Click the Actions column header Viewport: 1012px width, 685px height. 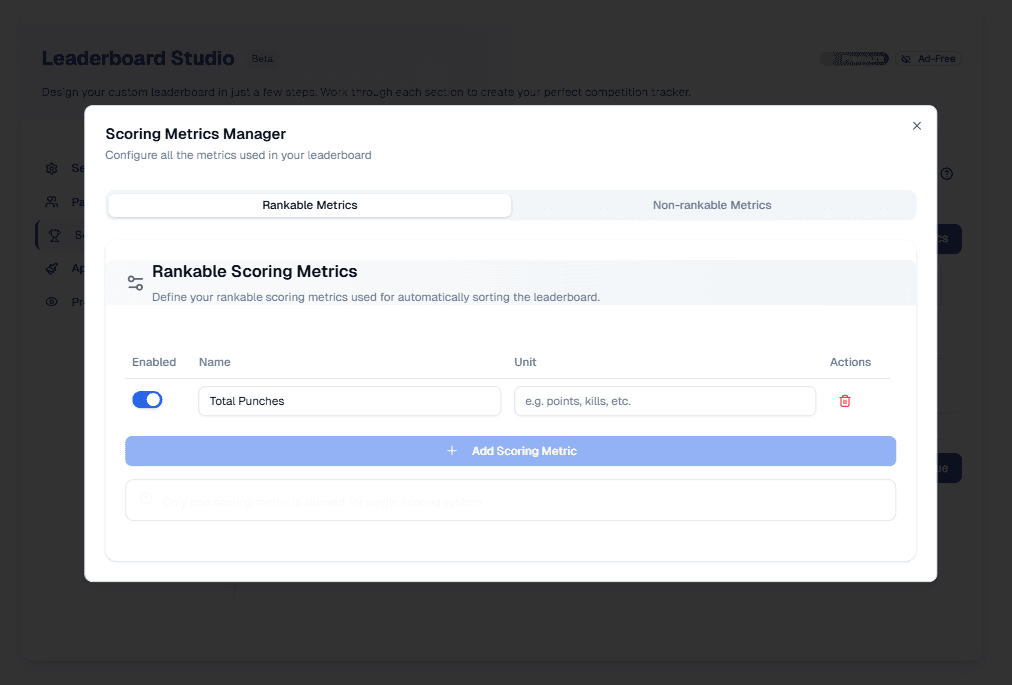(x=850, y=362)
